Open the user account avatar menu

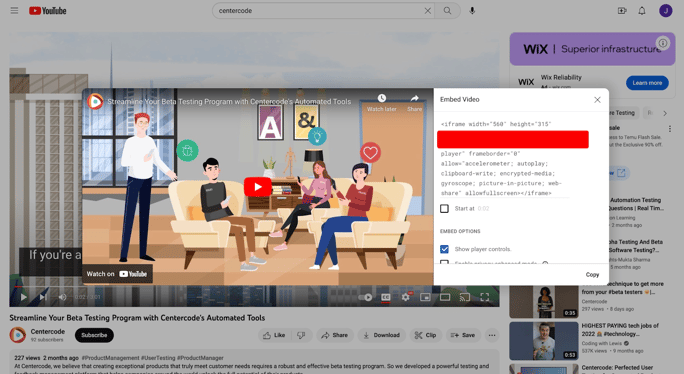pyautogui.click(x=666, y=10)
